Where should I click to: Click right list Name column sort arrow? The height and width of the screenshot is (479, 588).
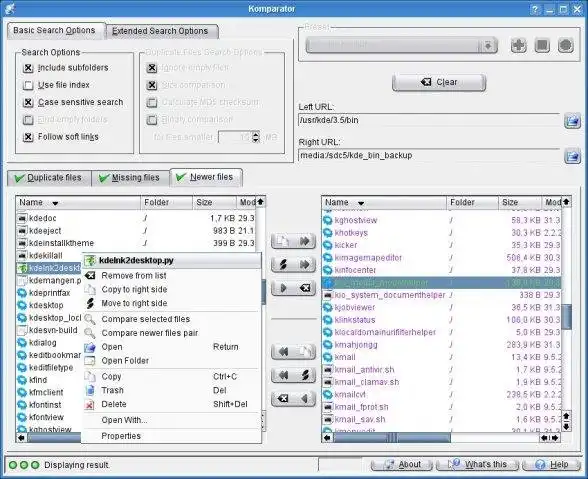(361, 203)
